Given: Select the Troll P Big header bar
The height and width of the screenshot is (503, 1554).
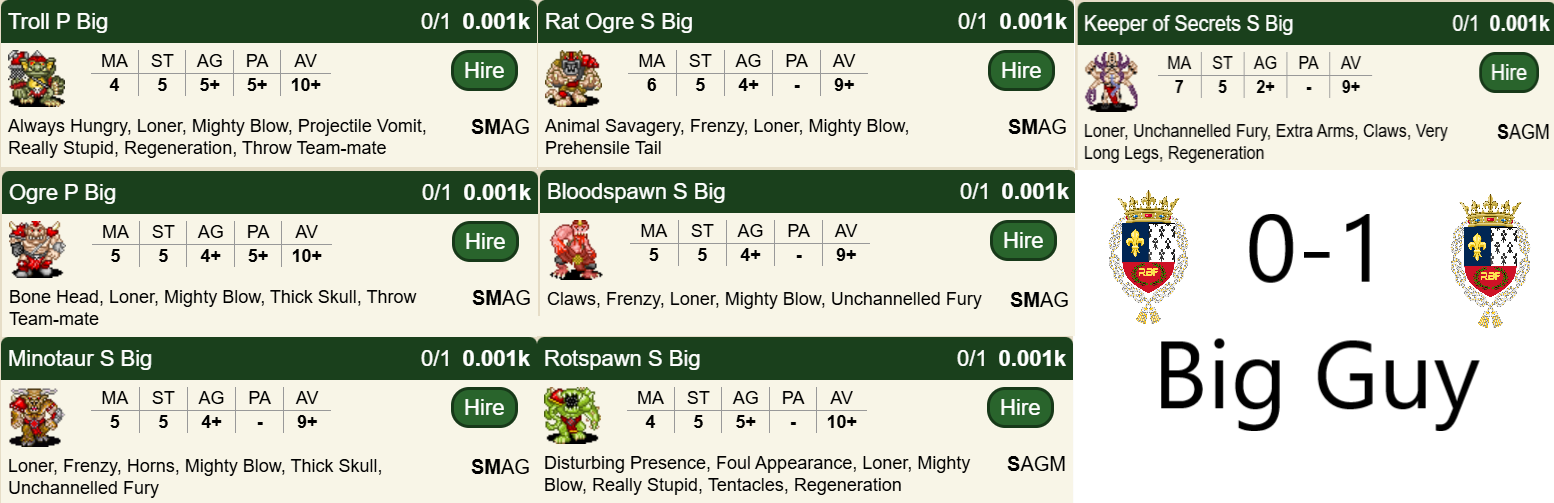Looking at the screenshot, I should tap(200, 22).
